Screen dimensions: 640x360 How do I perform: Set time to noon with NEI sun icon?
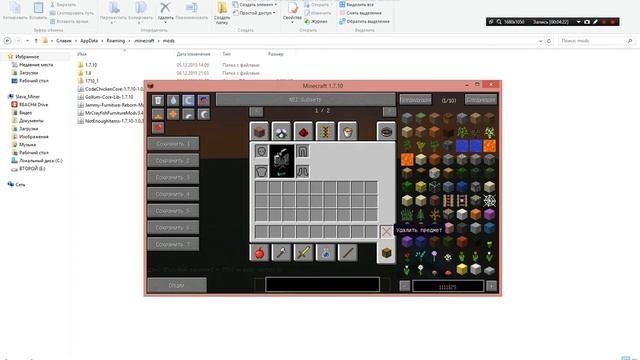(x=173, y=114)
